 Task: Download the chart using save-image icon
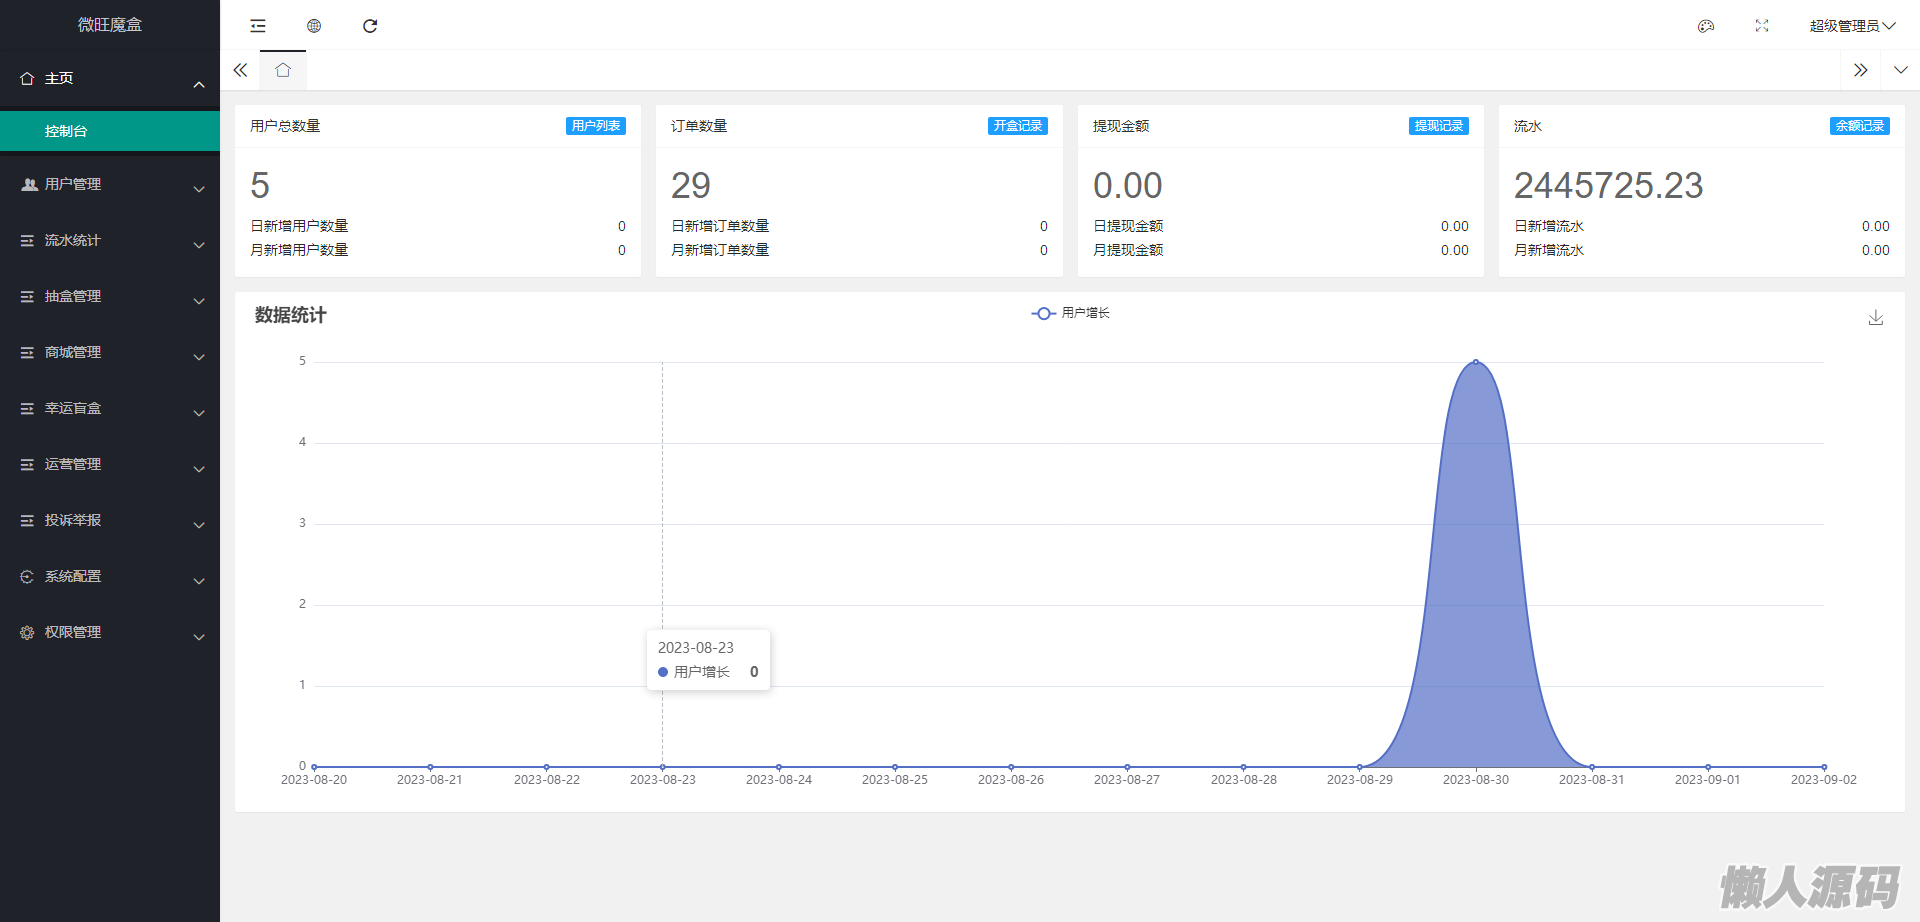[x=1875, y=318]
